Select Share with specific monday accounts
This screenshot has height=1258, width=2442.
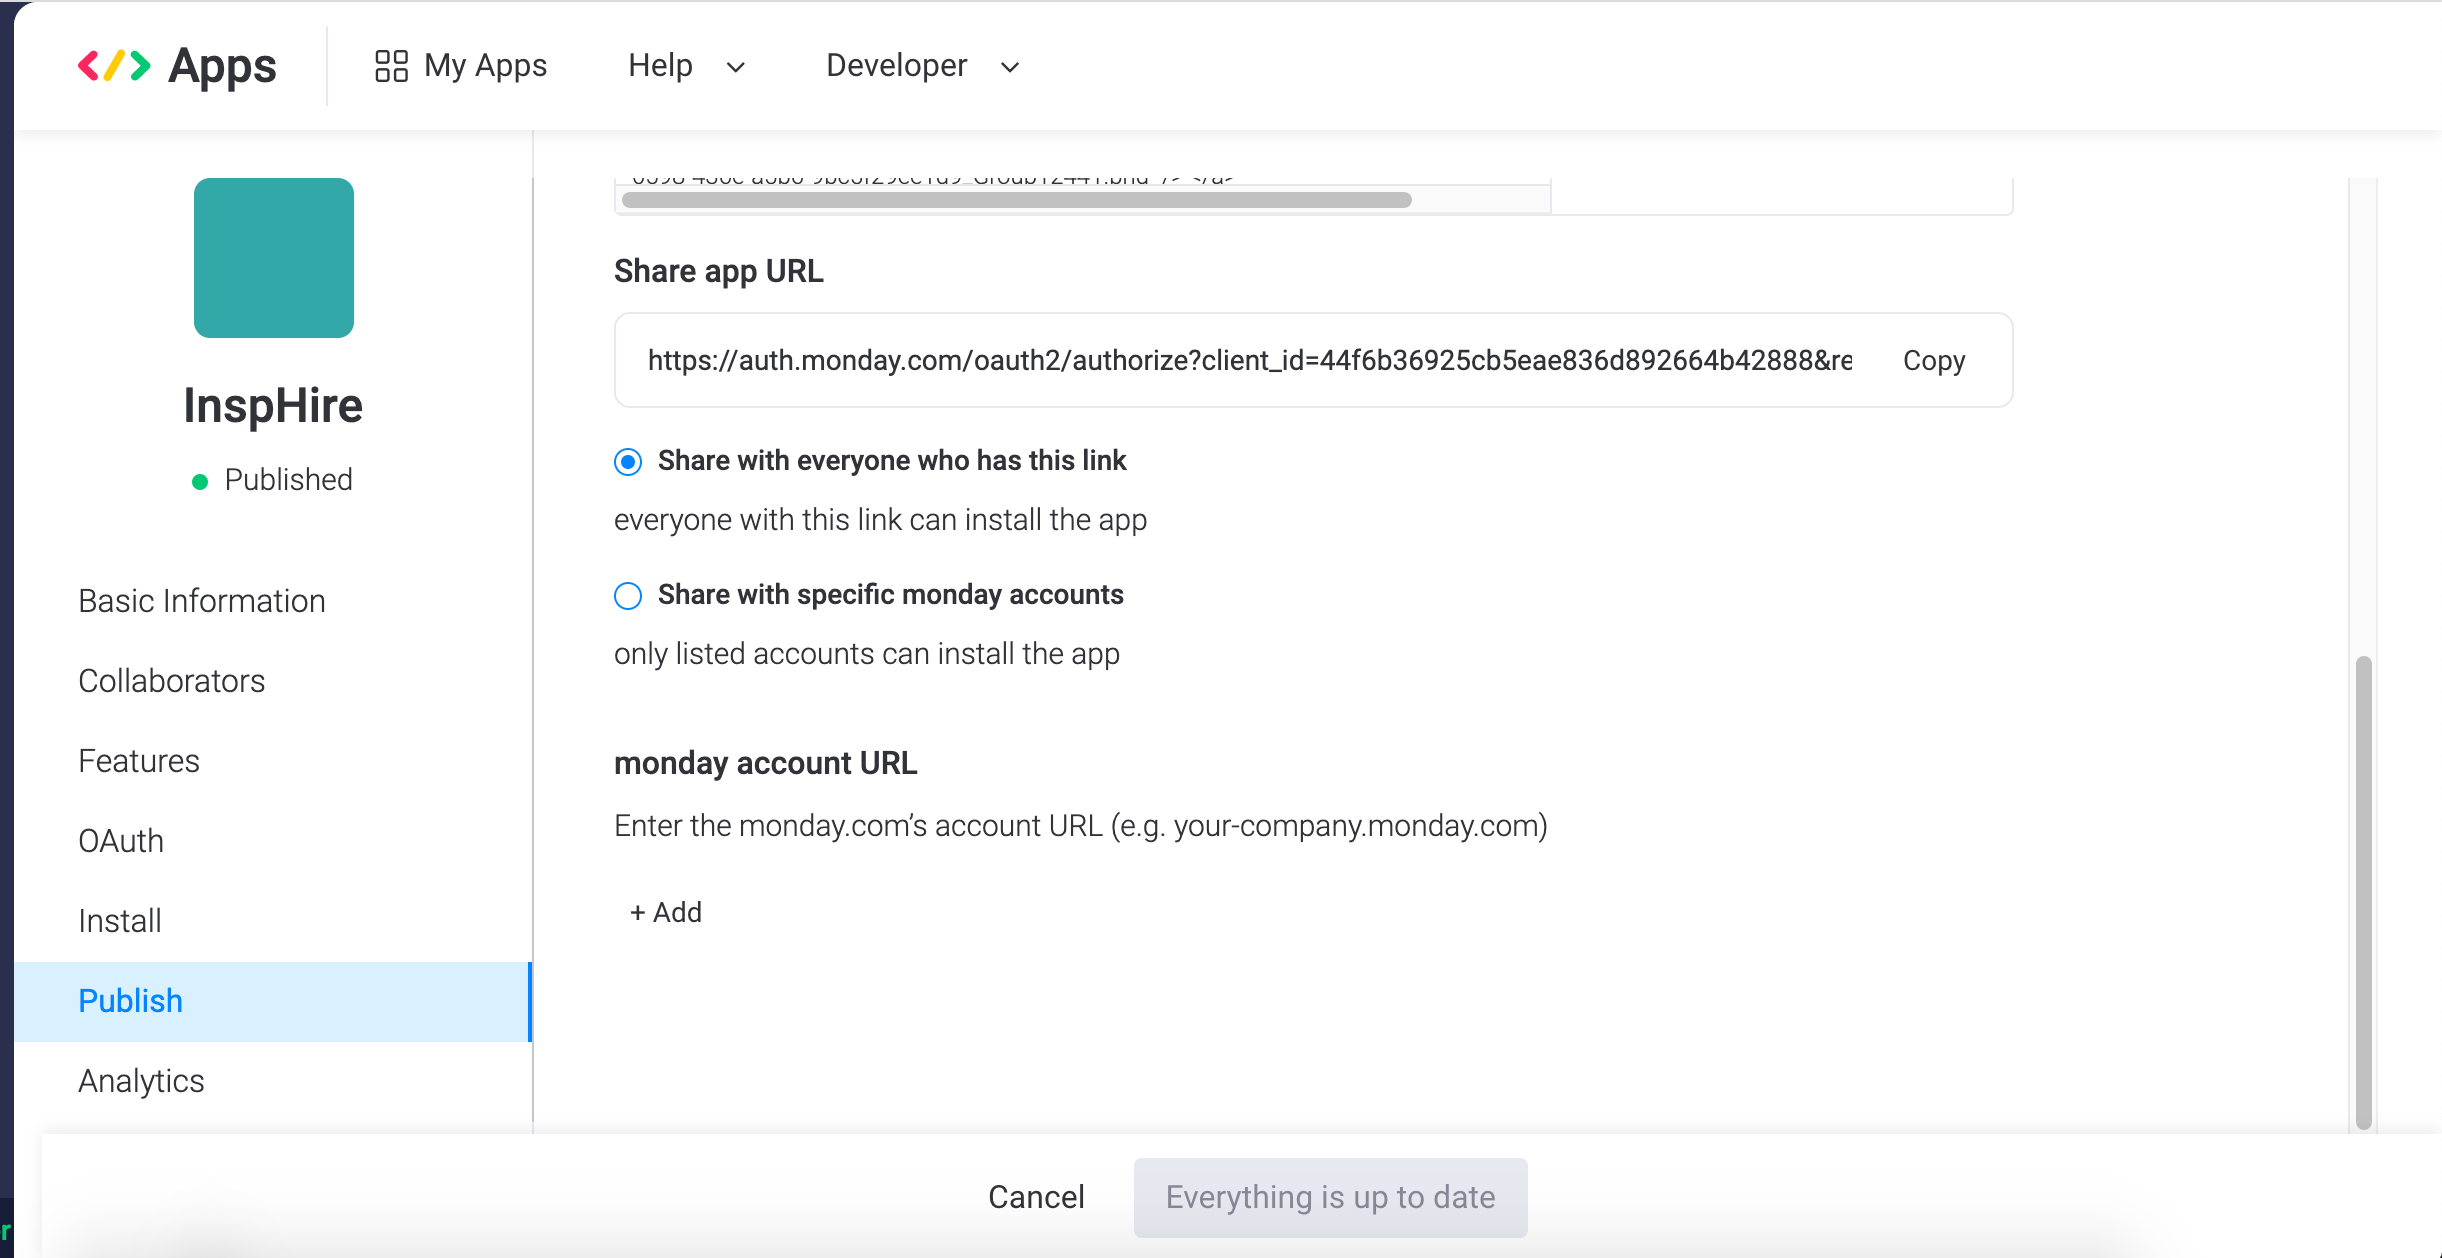click(x=628, y=596)
